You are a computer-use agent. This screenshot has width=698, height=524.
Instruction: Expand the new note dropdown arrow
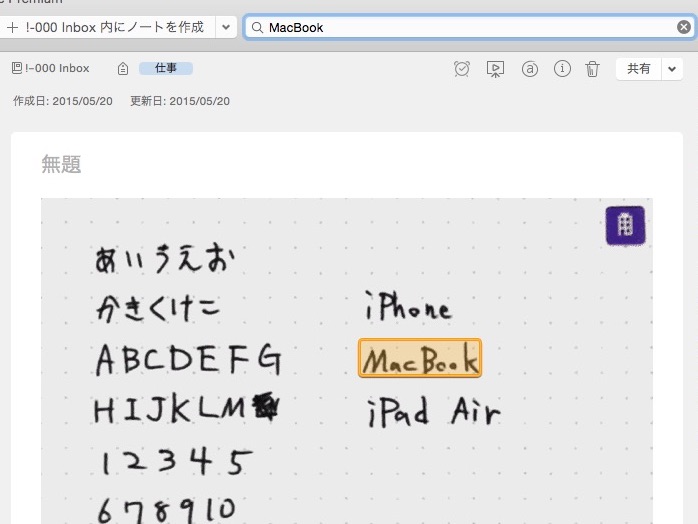pyautogui.click(x=226, y=27)
